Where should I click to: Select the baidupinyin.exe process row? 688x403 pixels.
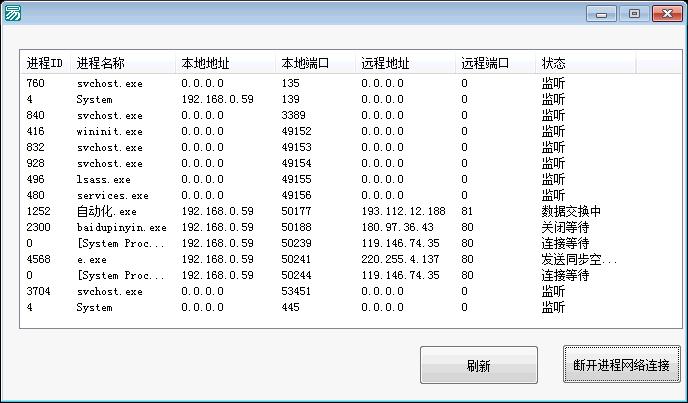[x=121, y=228]
